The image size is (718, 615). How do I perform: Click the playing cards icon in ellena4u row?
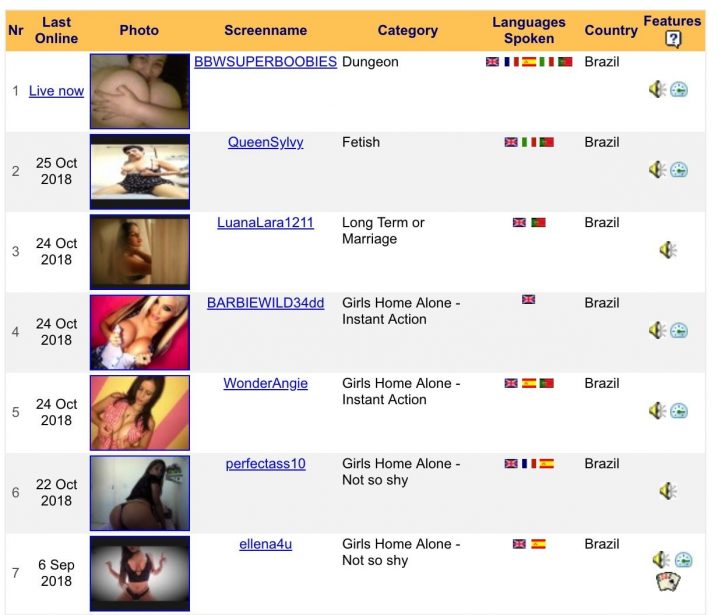tap(668, 582)
